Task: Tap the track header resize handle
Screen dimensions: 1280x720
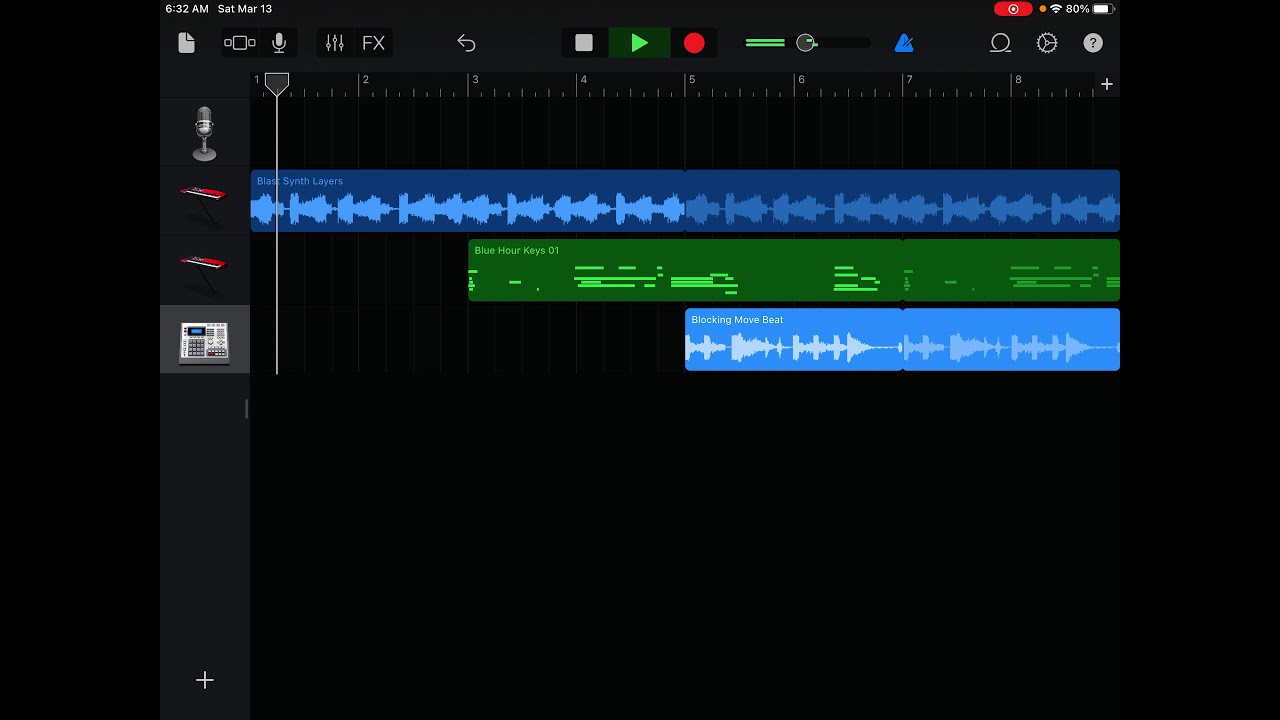Action: (246, 409)
